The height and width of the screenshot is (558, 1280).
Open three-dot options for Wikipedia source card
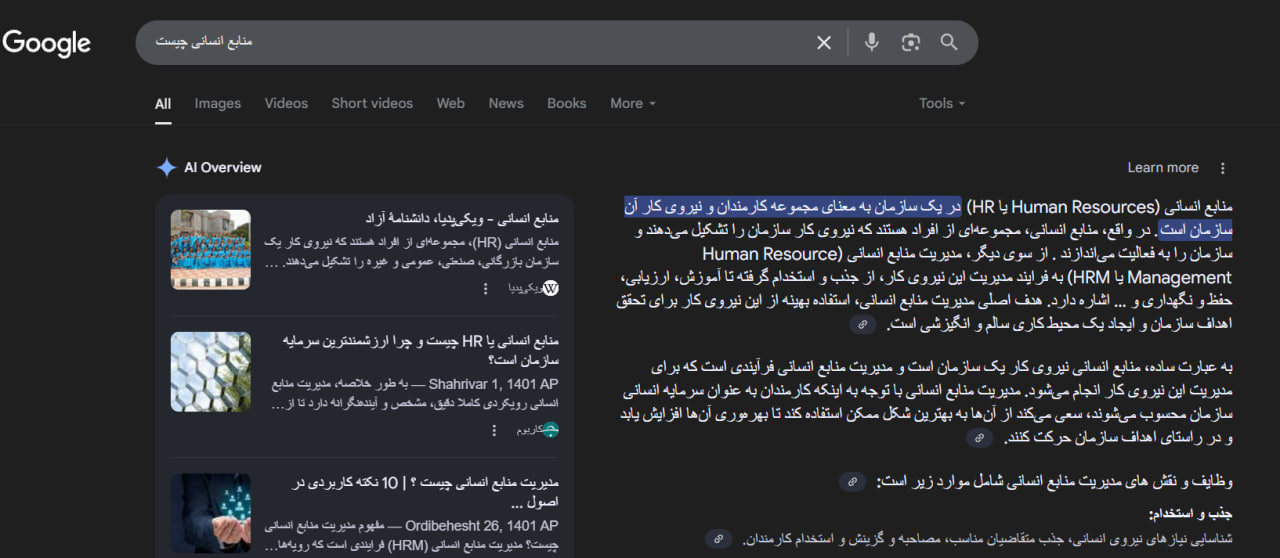pyautogui.click(x=486, y=288)
